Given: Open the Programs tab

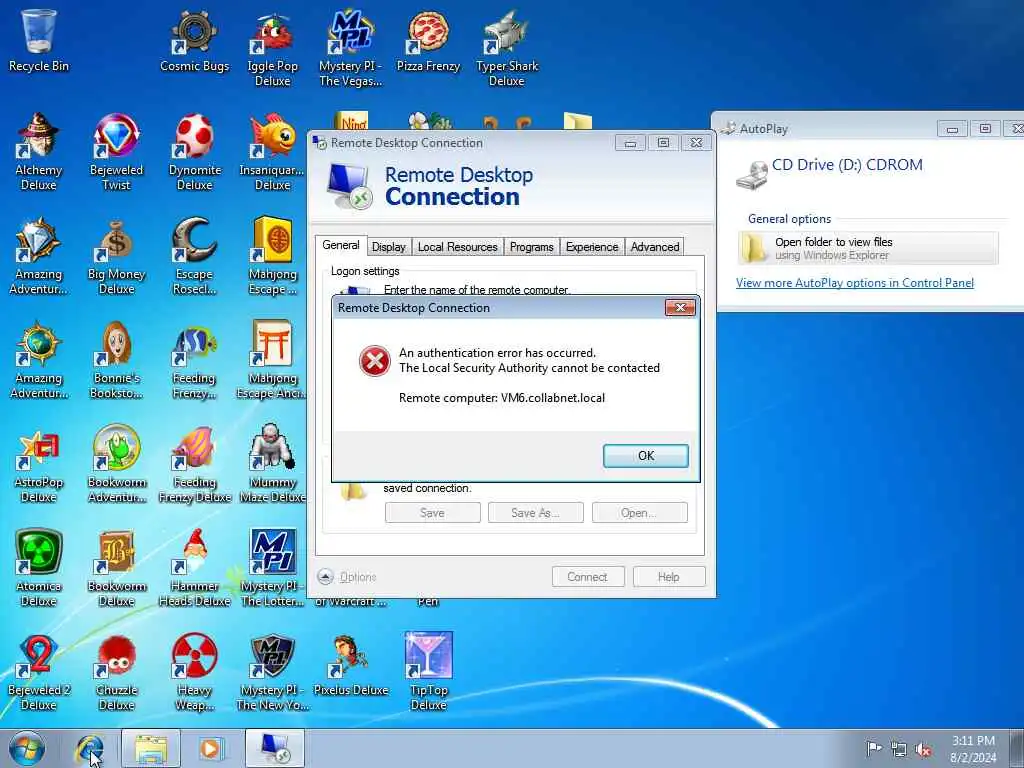Looking at the screenshot, I should [x=532, y=247].
